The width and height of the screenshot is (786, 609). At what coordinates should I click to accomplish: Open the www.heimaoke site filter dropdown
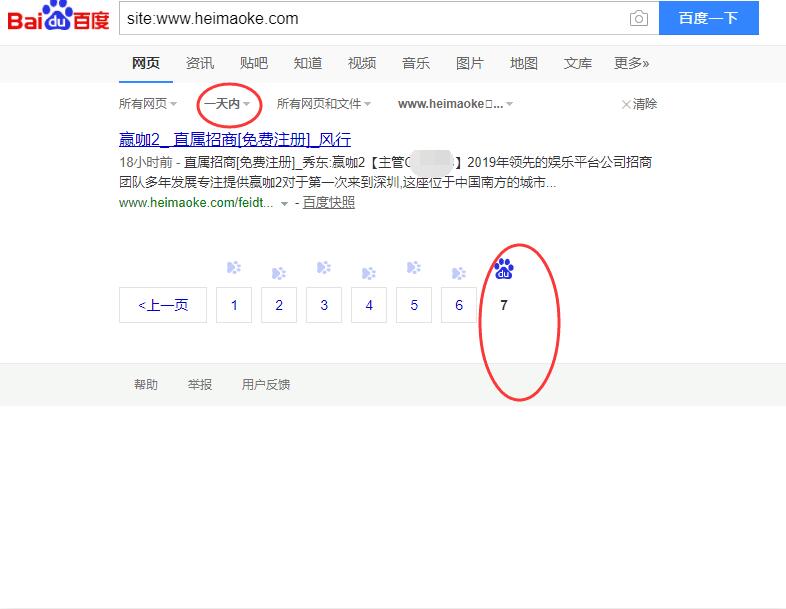click(x=455, y=104)
